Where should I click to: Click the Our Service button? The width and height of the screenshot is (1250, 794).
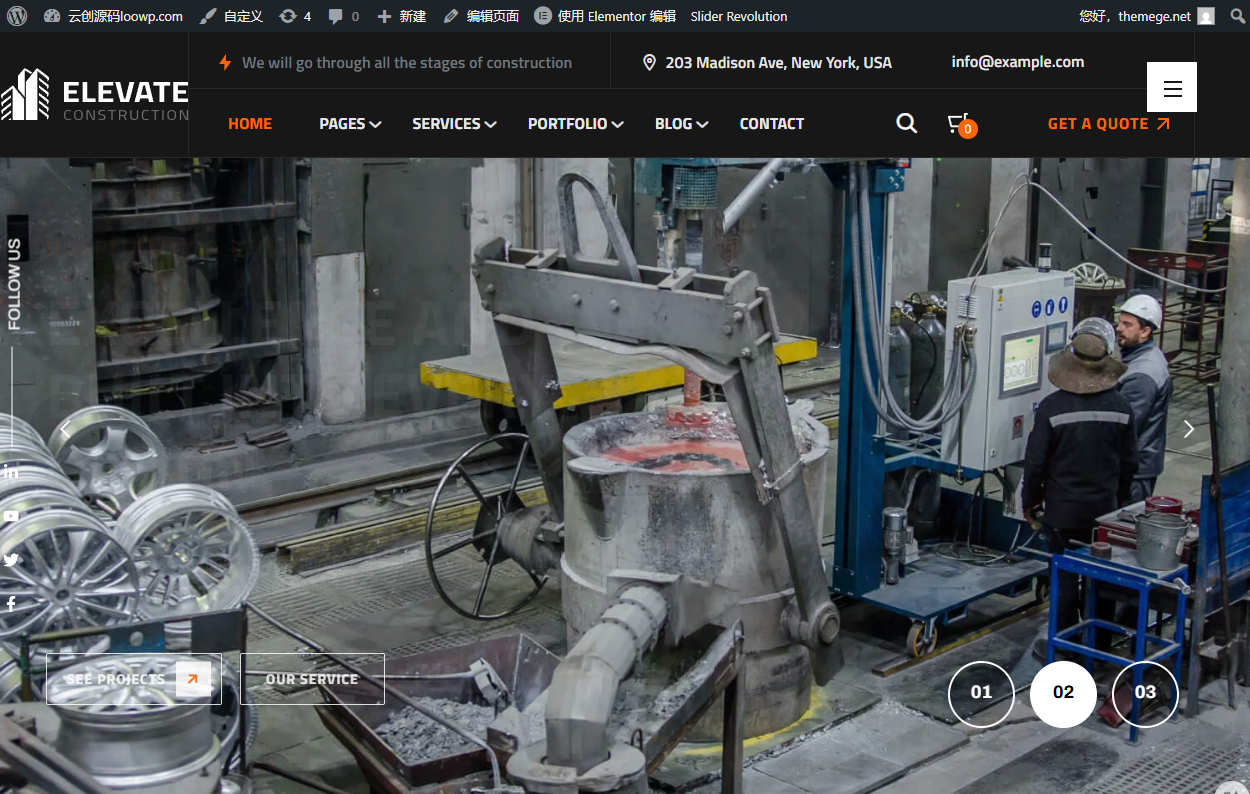point(312,679)
